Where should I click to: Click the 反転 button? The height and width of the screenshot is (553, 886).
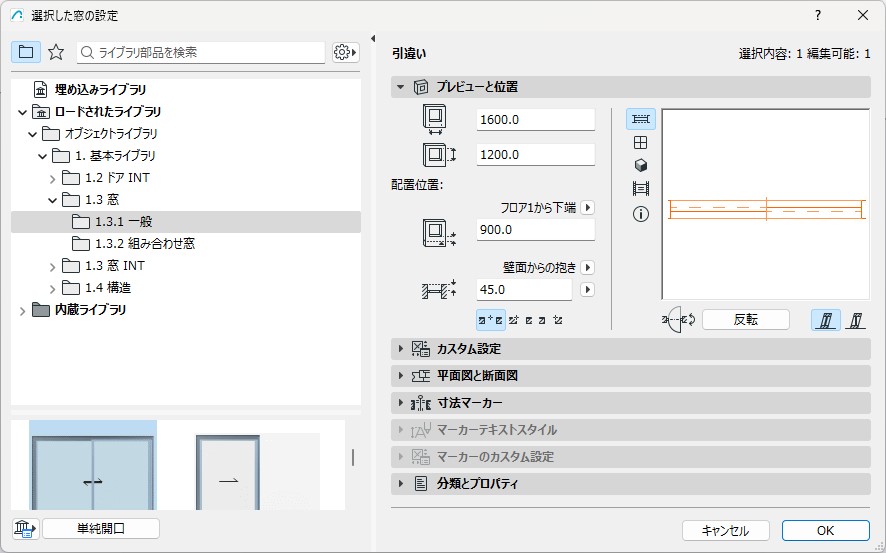click(x=745, y=320)
